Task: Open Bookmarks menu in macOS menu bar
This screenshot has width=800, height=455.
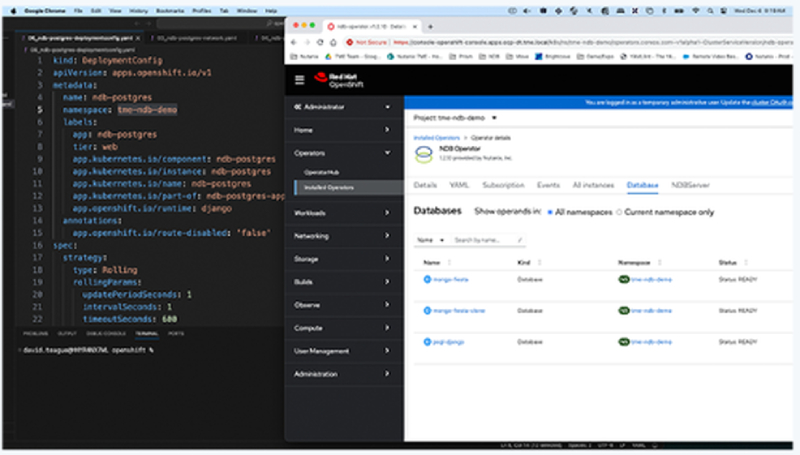Action: pos(170,11)
